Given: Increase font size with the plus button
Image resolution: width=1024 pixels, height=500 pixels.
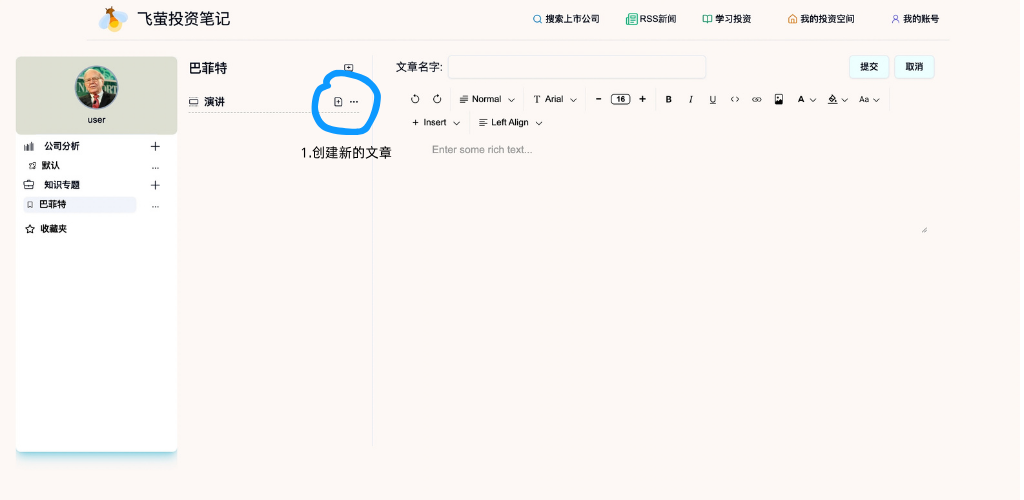Looking at the screenshot, I should pos(643,99).
